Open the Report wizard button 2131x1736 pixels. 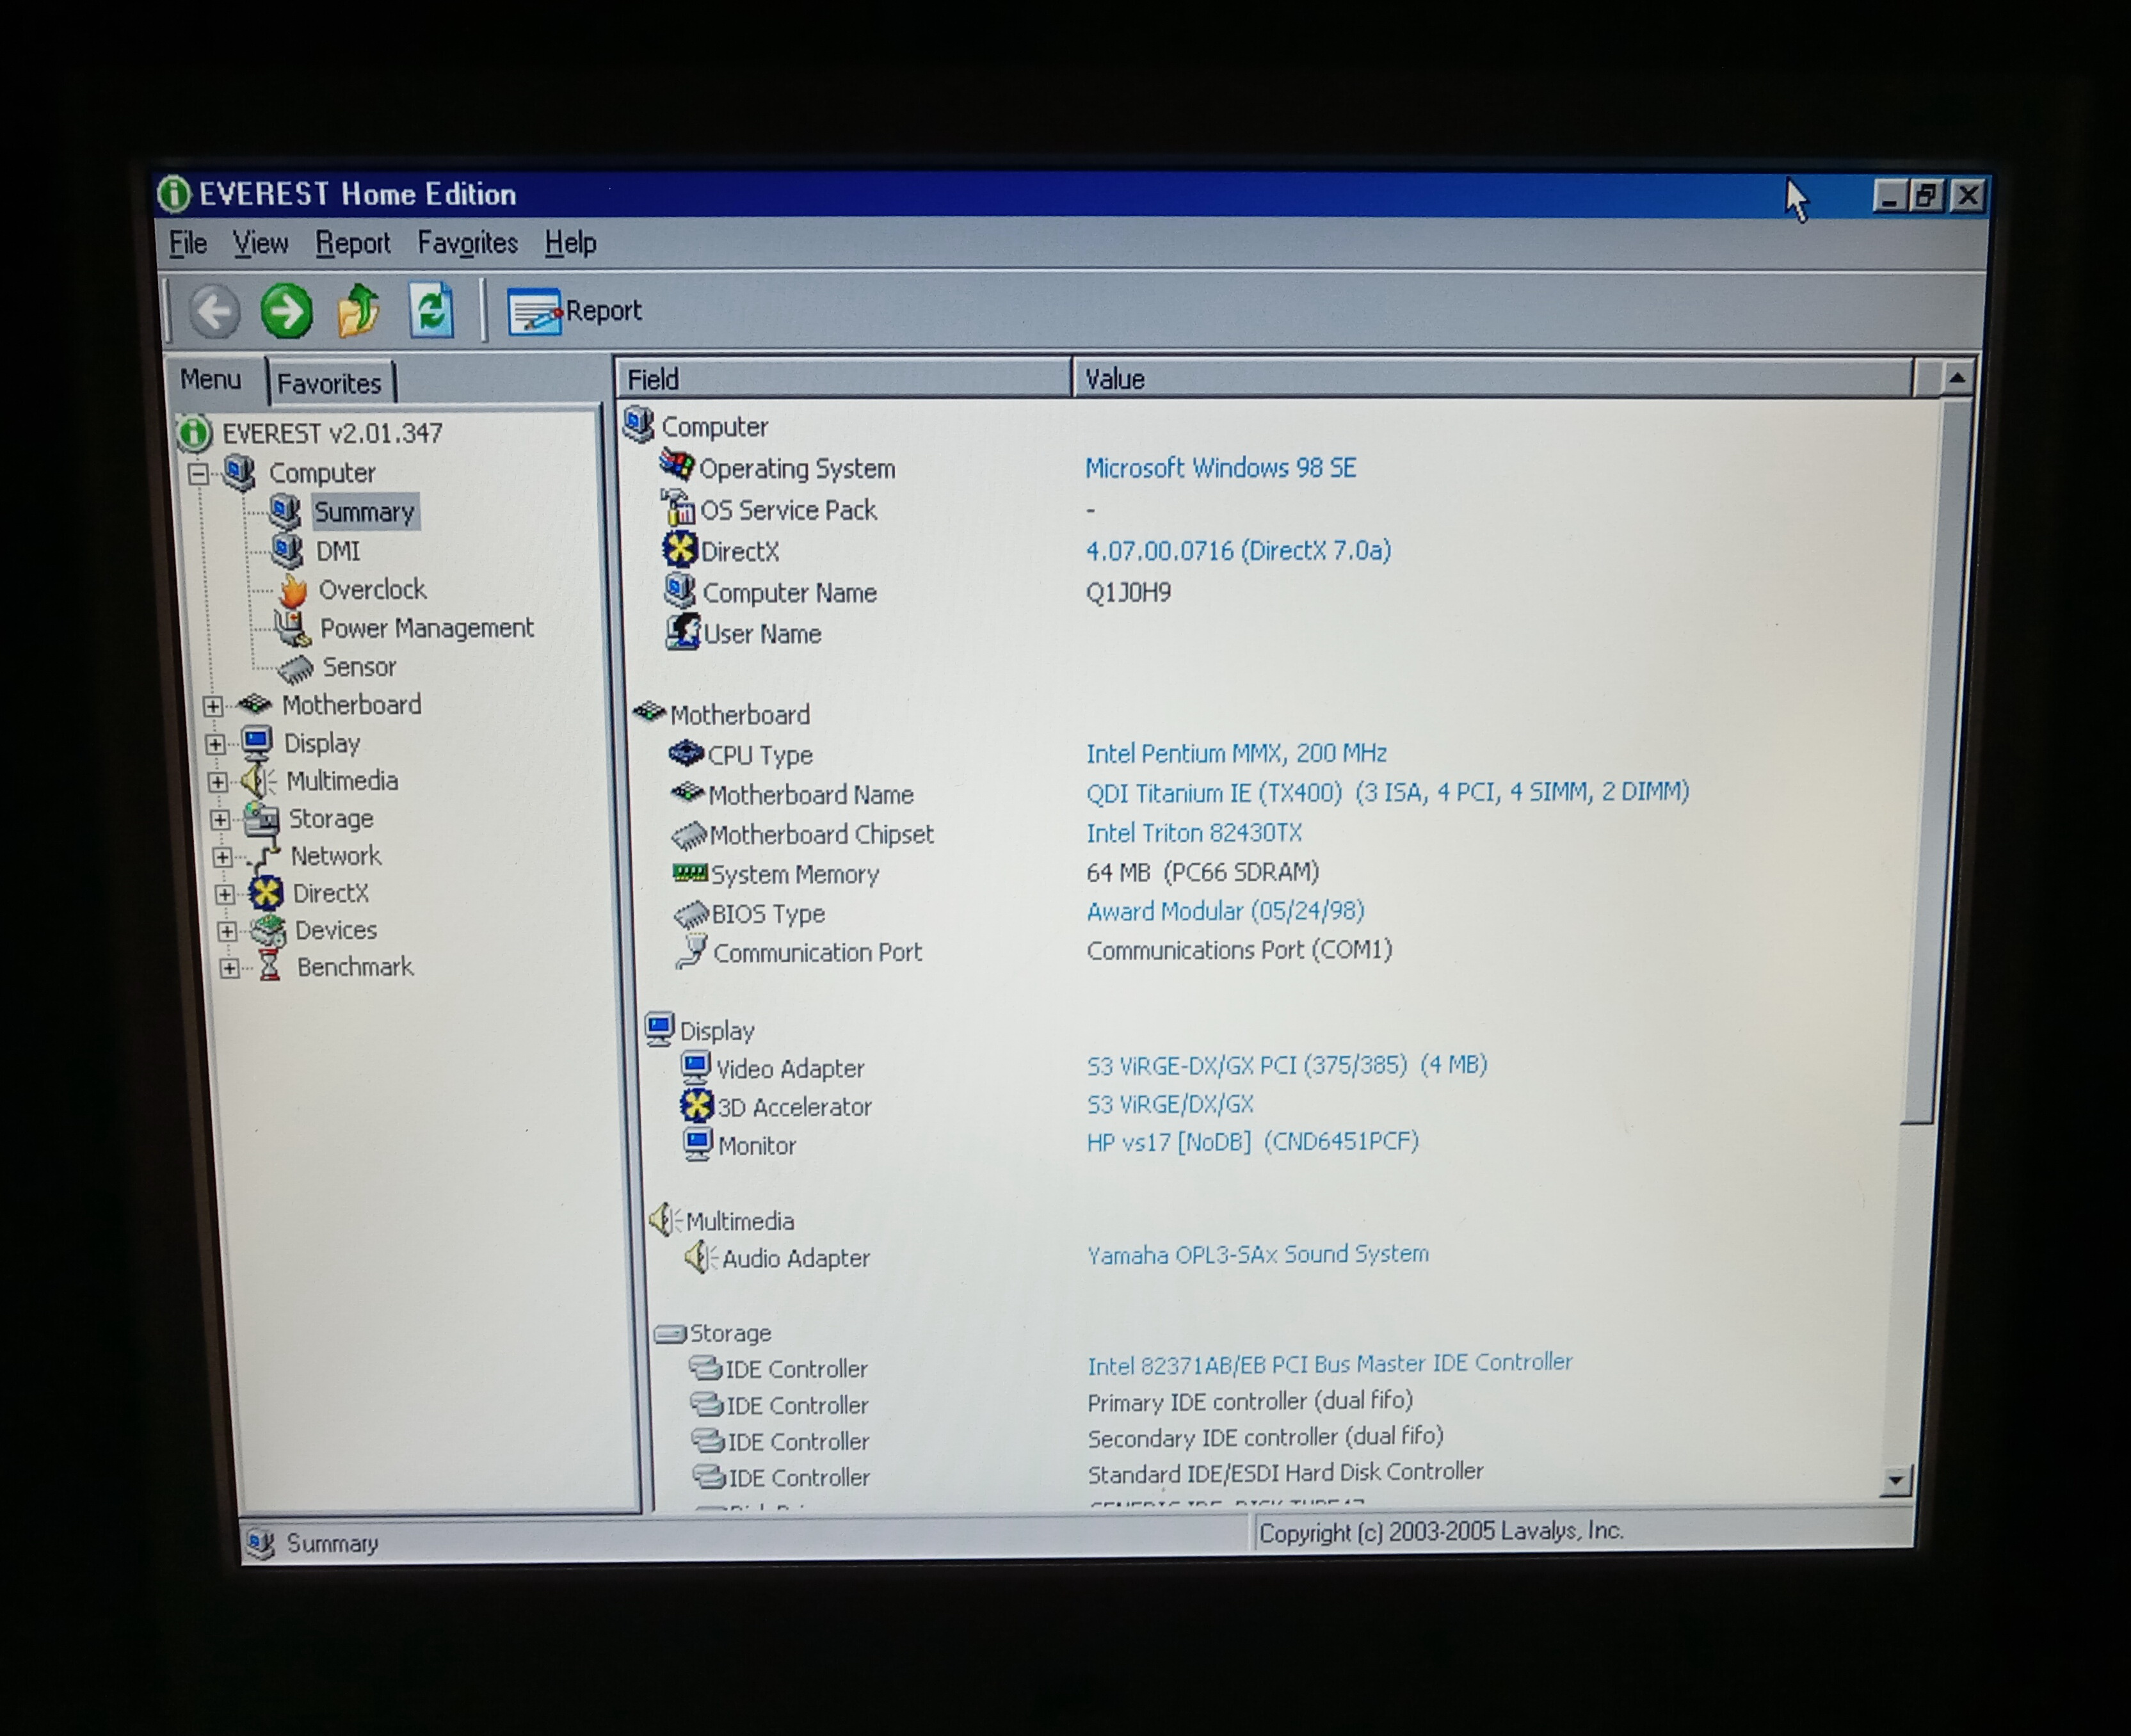[x=574, y=312]
